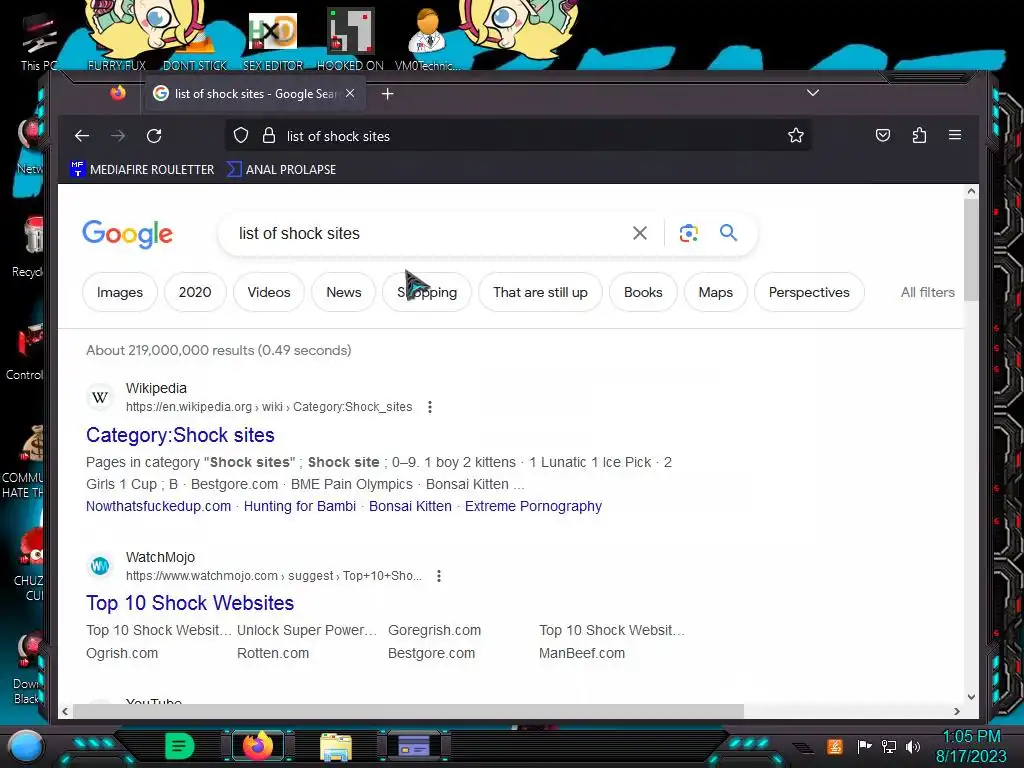This screenshot has width=1024, height=768.
Task: Select SEXEDITOR desktop icon
Action: click(273, 40)
